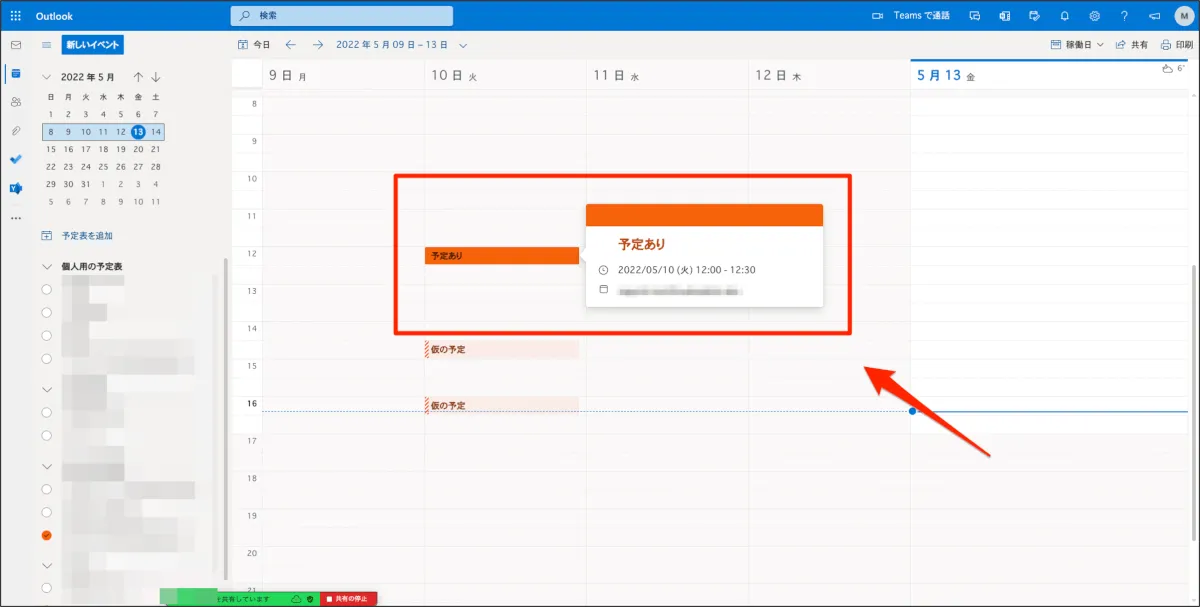Go to next week with right arrow
The width and height of the screenshot is (1200, 607).
(318, 45)
